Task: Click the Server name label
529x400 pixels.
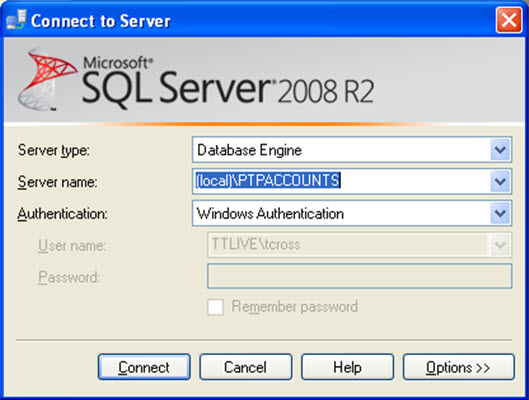Action: (x=57, y=182)
